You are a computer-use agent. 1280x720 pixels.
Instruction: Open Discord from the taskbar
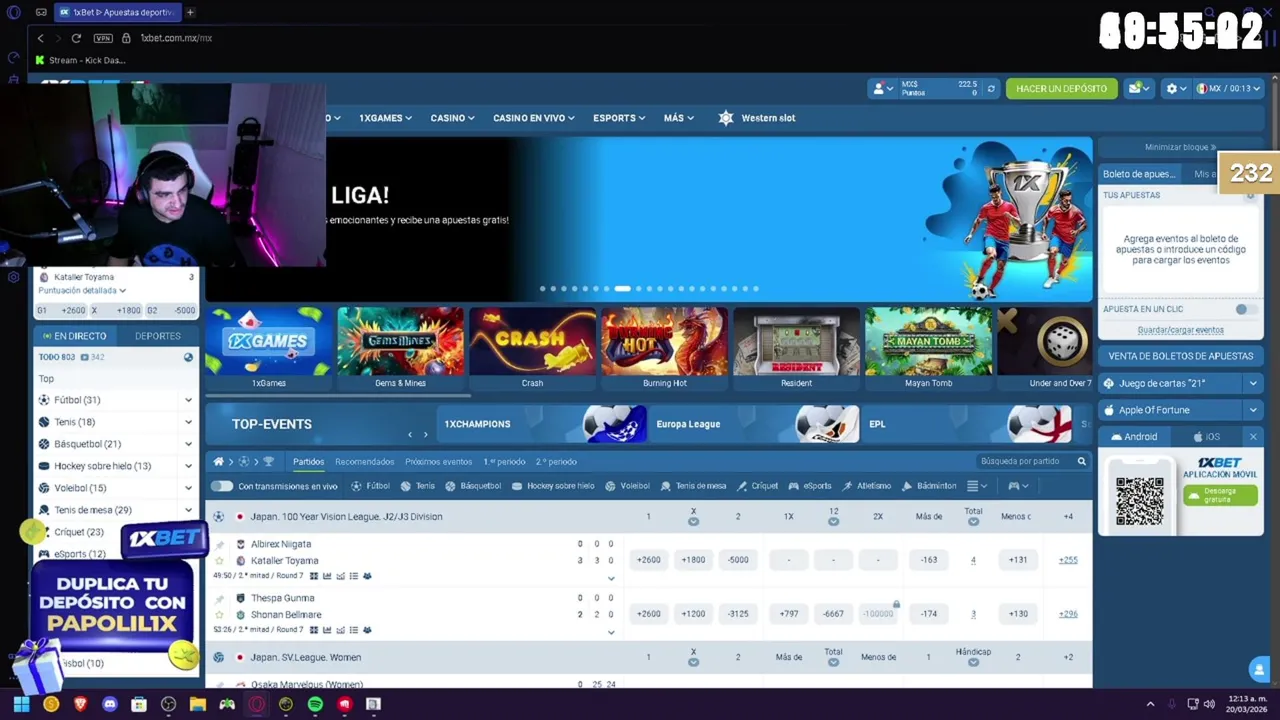[109, 704]
